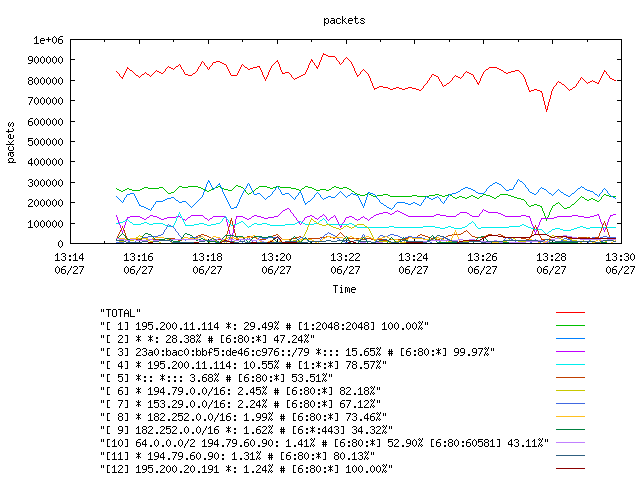Click legend entry [12] 195.200.20.191
Image resolution: width=640 pixels, height=480 pixels.
coord(247,469)
